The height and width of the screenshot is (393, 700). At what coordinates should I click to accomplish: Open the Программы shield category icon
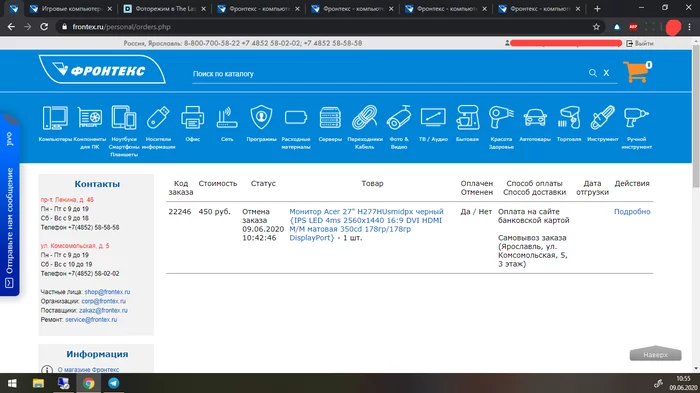click(261, 118)
